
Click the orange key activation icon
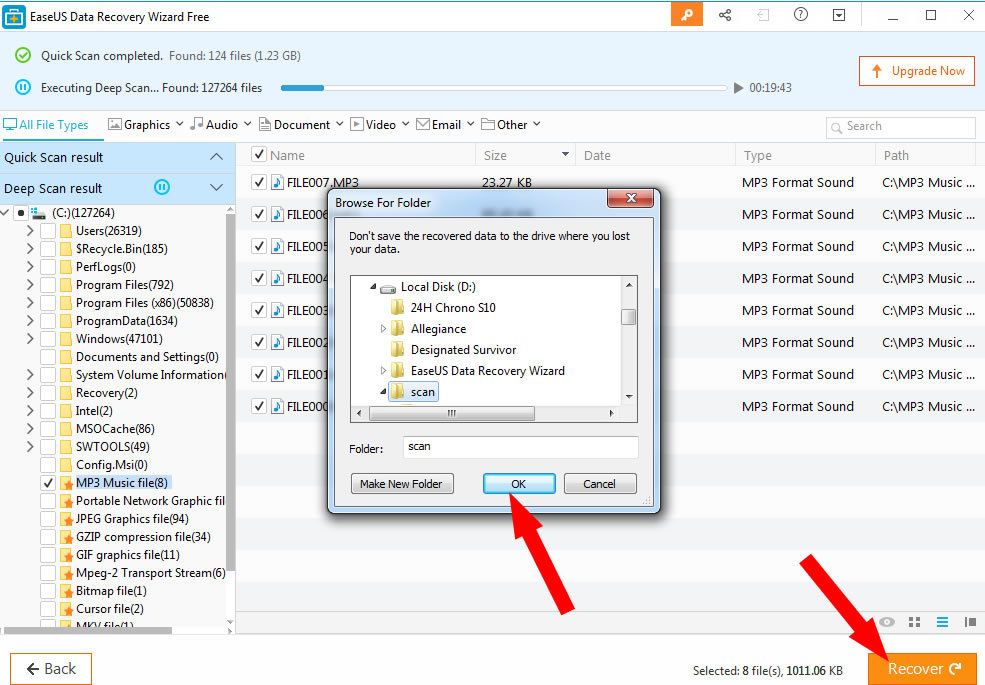(687, 14)
